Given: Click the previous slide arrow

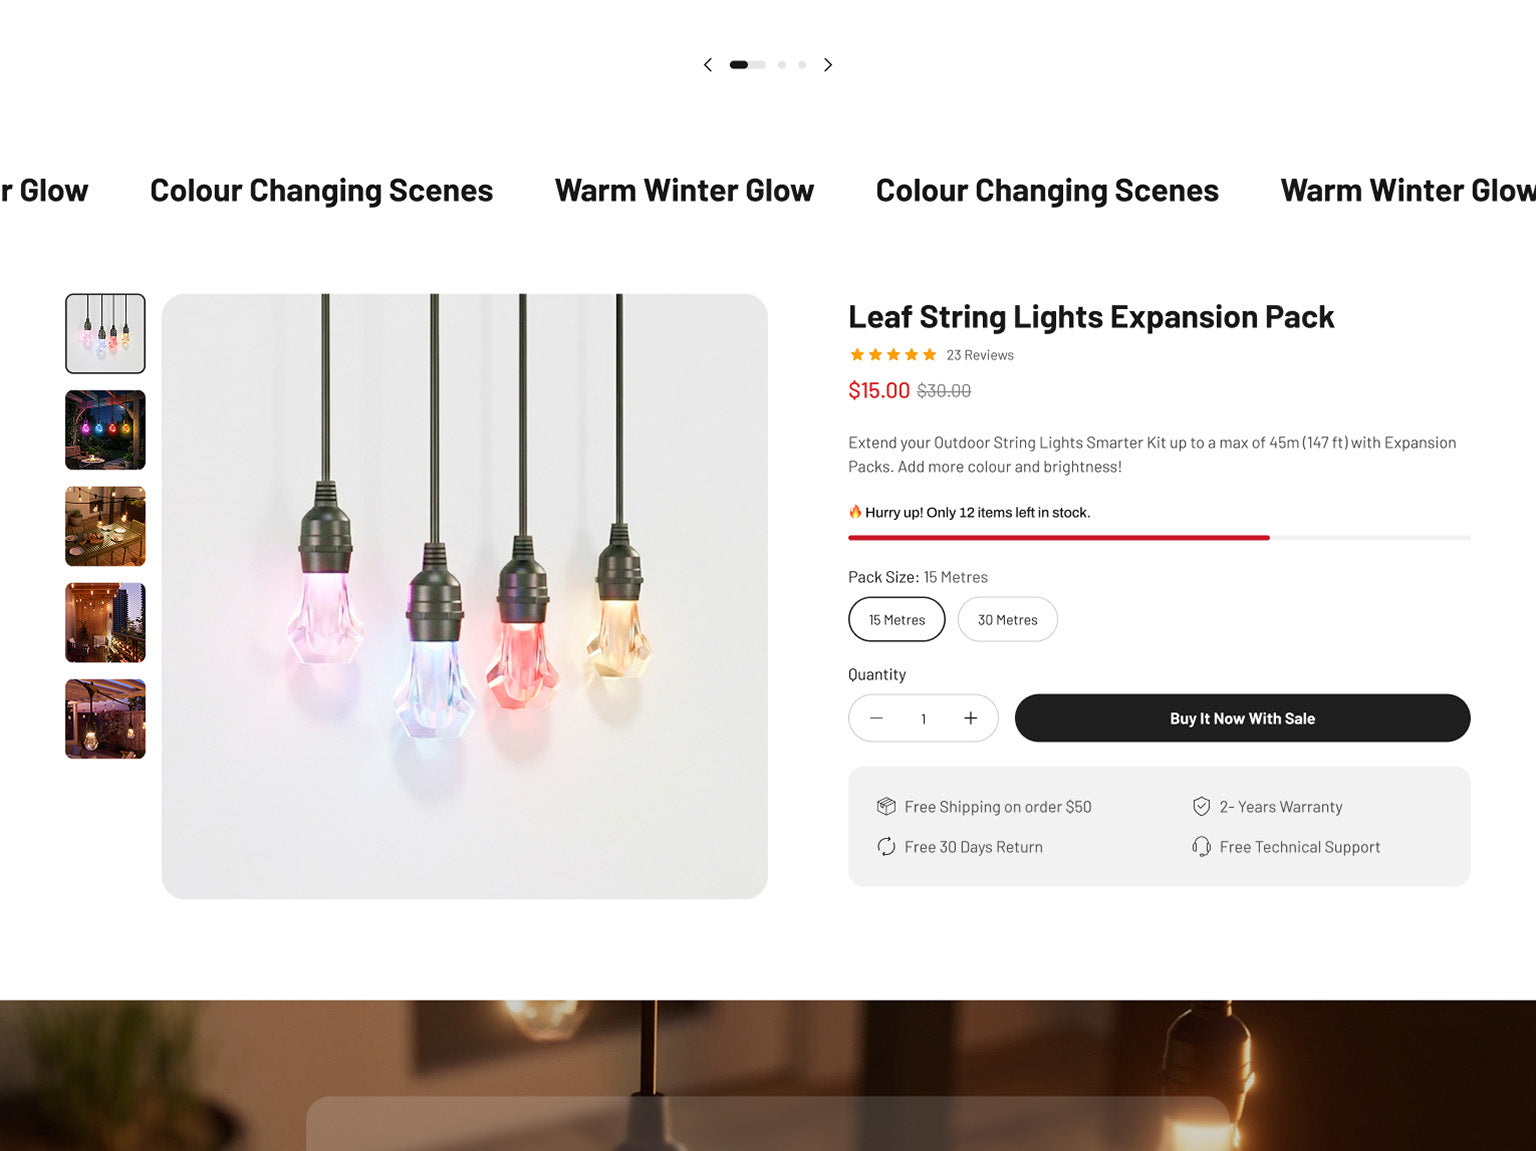Looking at the screenshot, I should 708,65.
